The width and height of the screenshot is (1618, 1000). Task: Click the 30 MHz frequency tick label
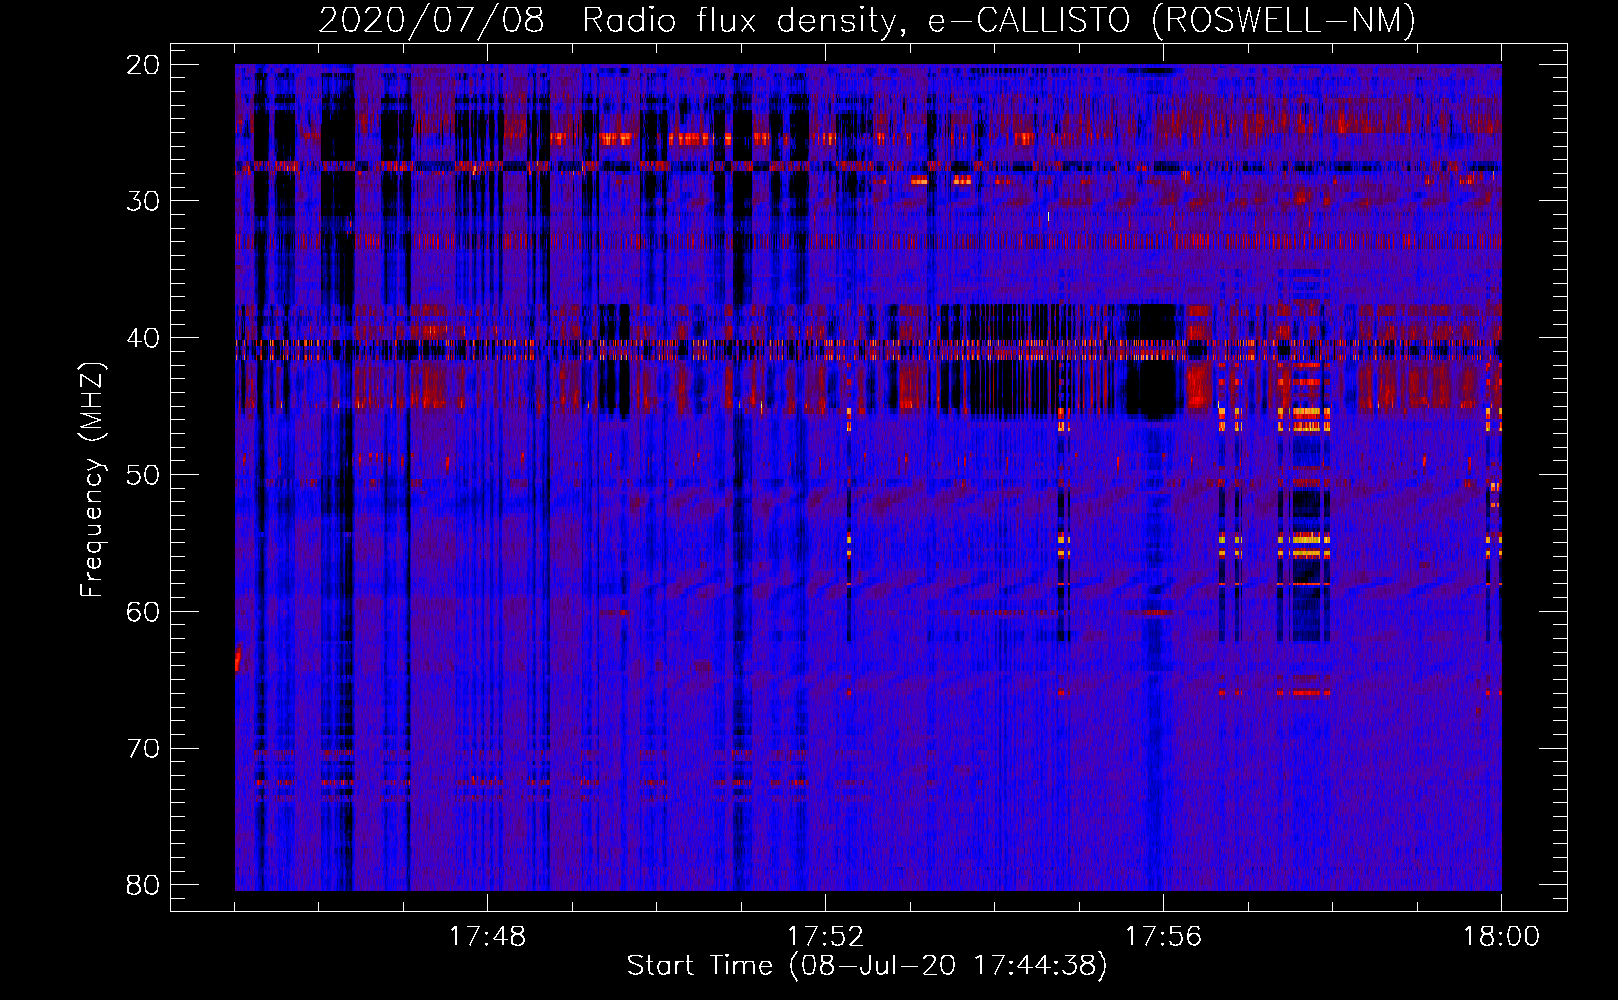[x=144, y=201]
